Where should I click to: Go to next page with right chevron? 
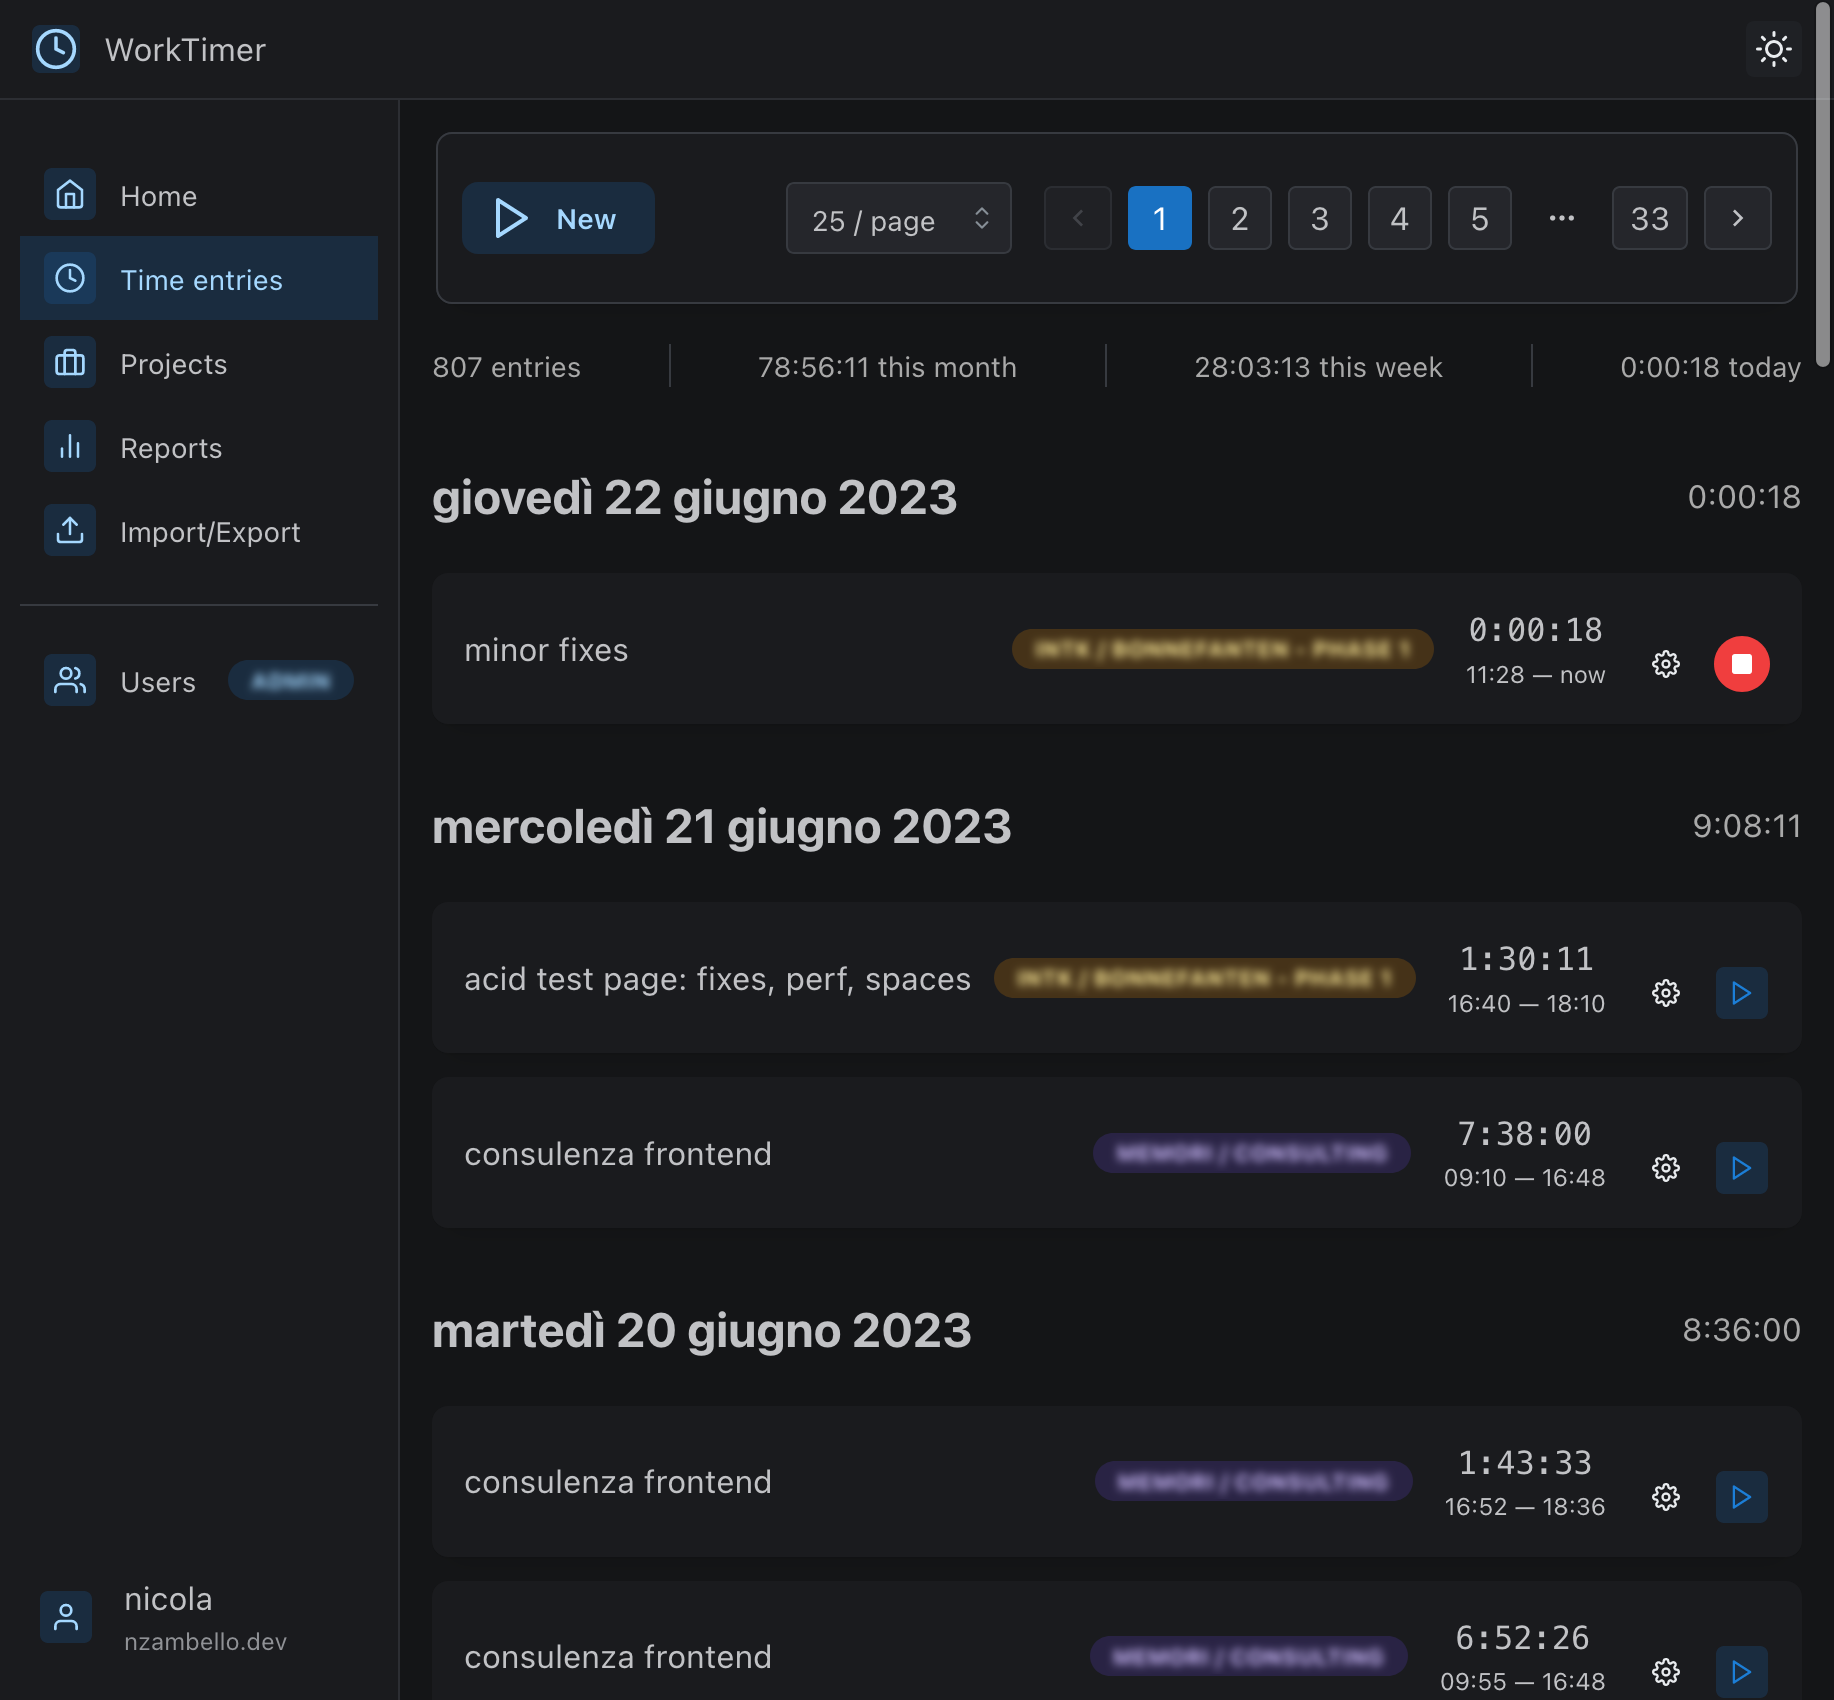1737,218
